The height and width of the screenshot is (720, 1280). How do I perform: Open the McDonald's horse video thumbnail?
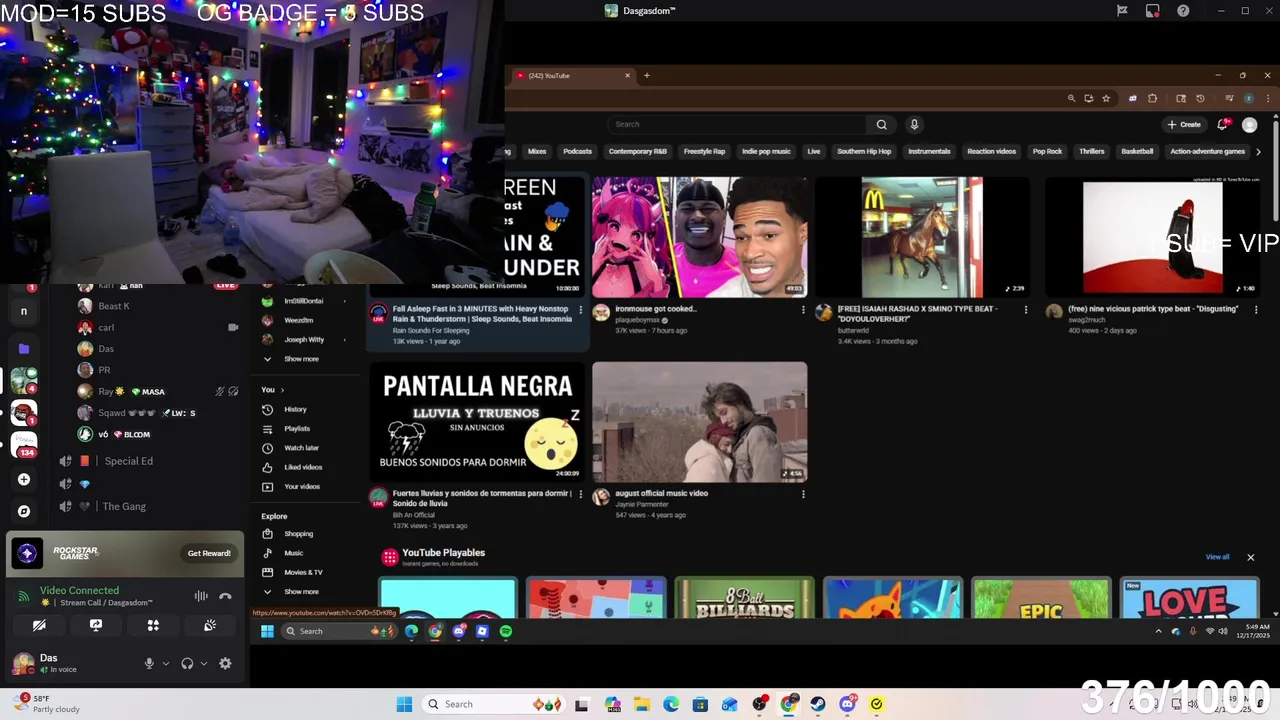tap(922, 237)
